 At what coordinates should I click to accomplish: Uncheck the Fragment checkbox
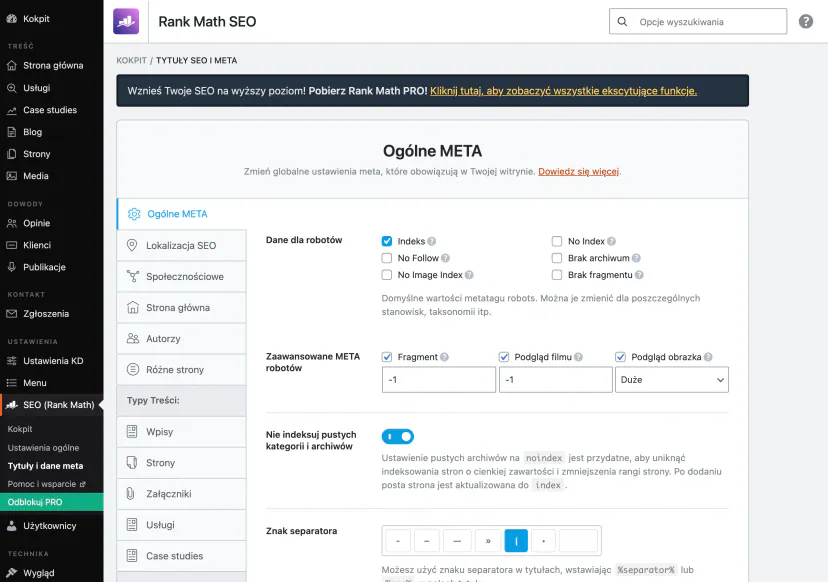(387, 357)
